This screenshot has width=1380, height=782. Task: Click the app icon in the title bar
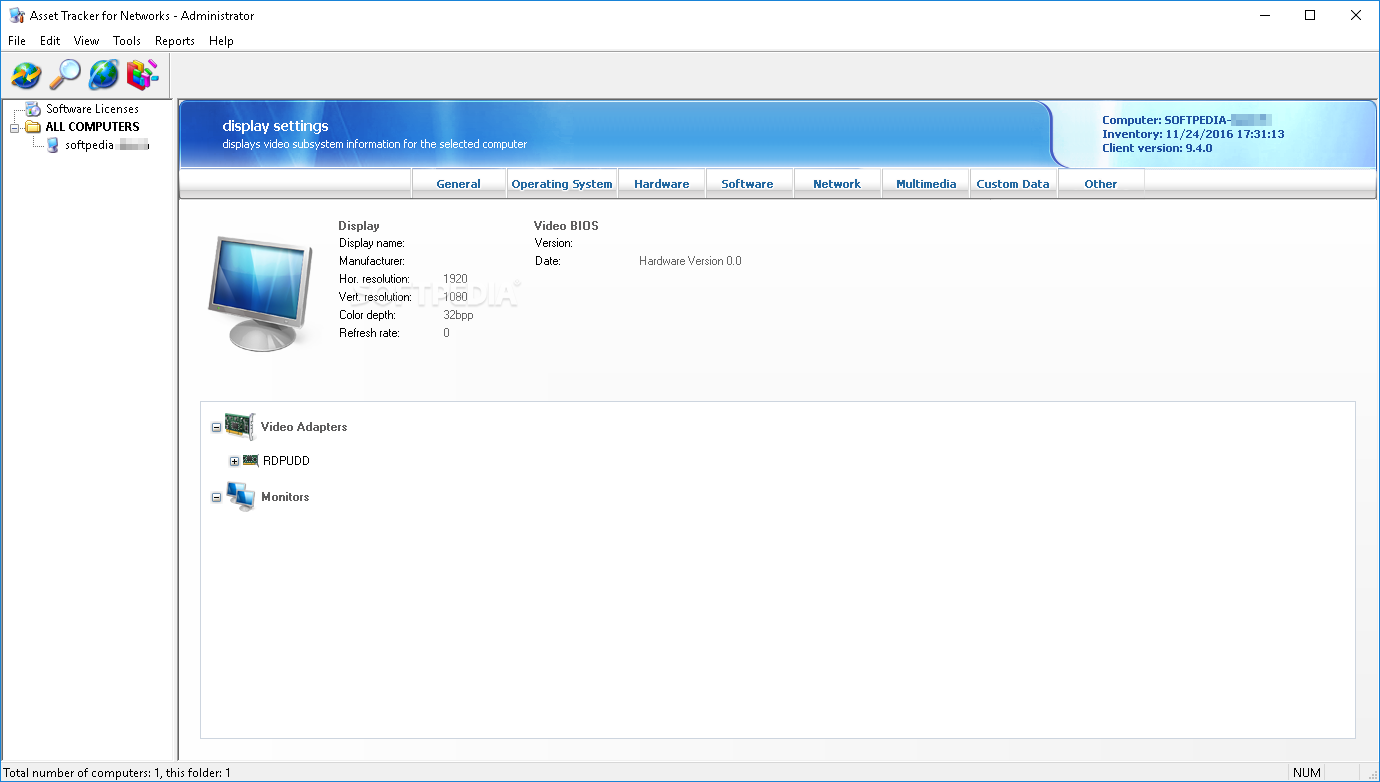(x=16, y=15)
